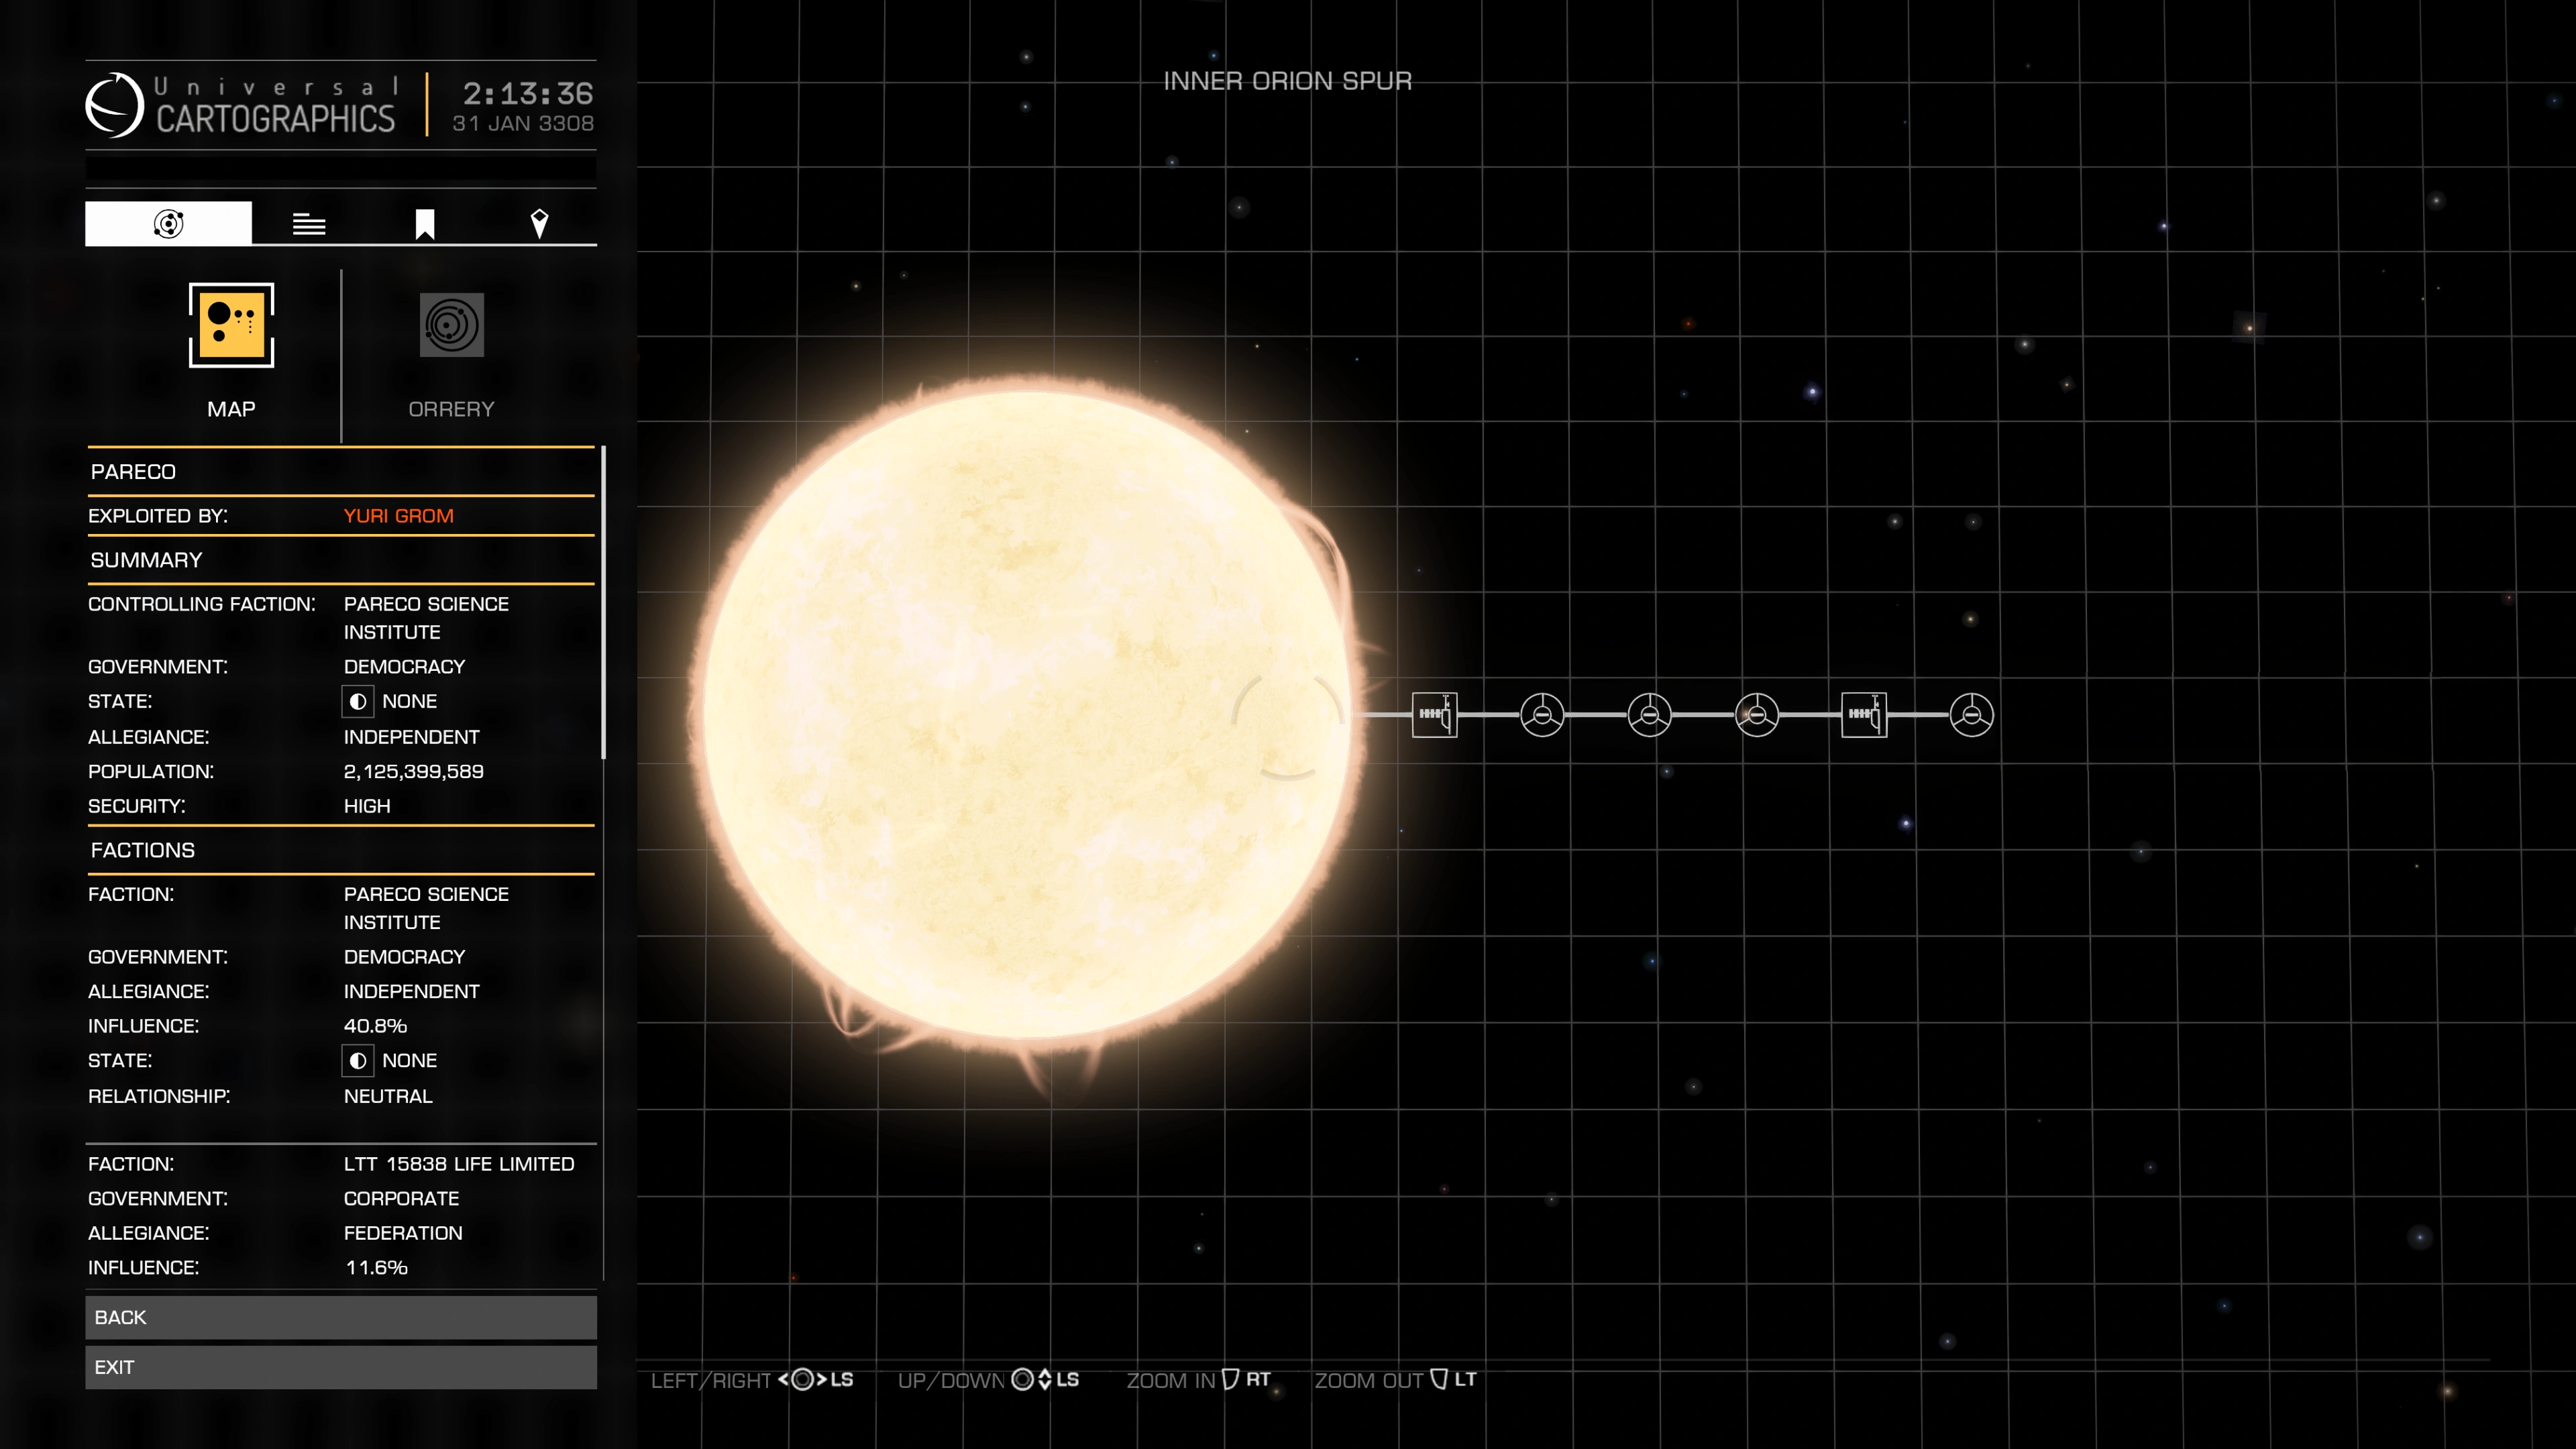2576x1449 pixels.
Task: Click the Universal Cartographics logo
Action: coord(116,105)
